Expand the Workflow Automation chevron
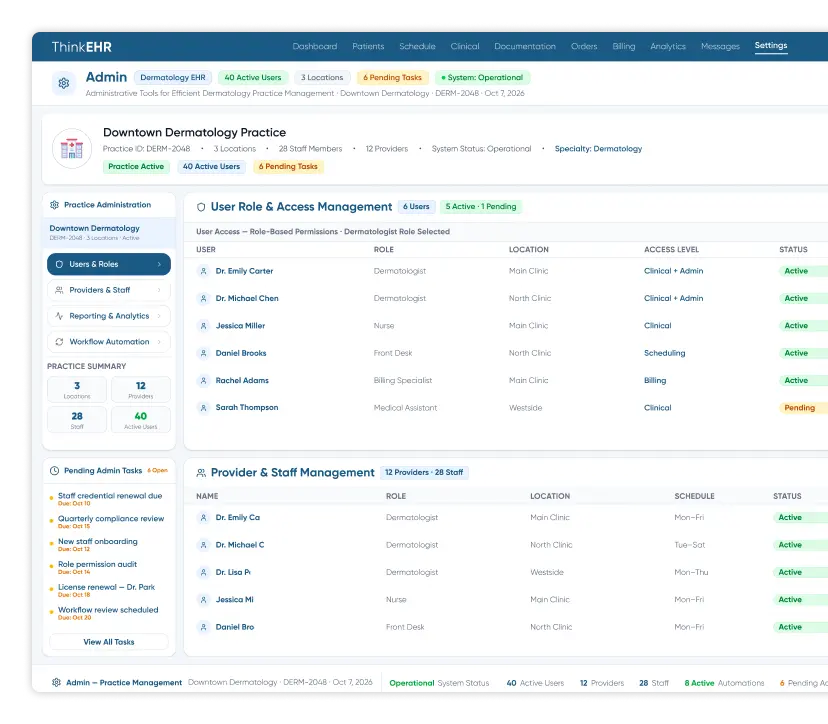The width and height of the screenshot is (828, 724). pos(159,342)
